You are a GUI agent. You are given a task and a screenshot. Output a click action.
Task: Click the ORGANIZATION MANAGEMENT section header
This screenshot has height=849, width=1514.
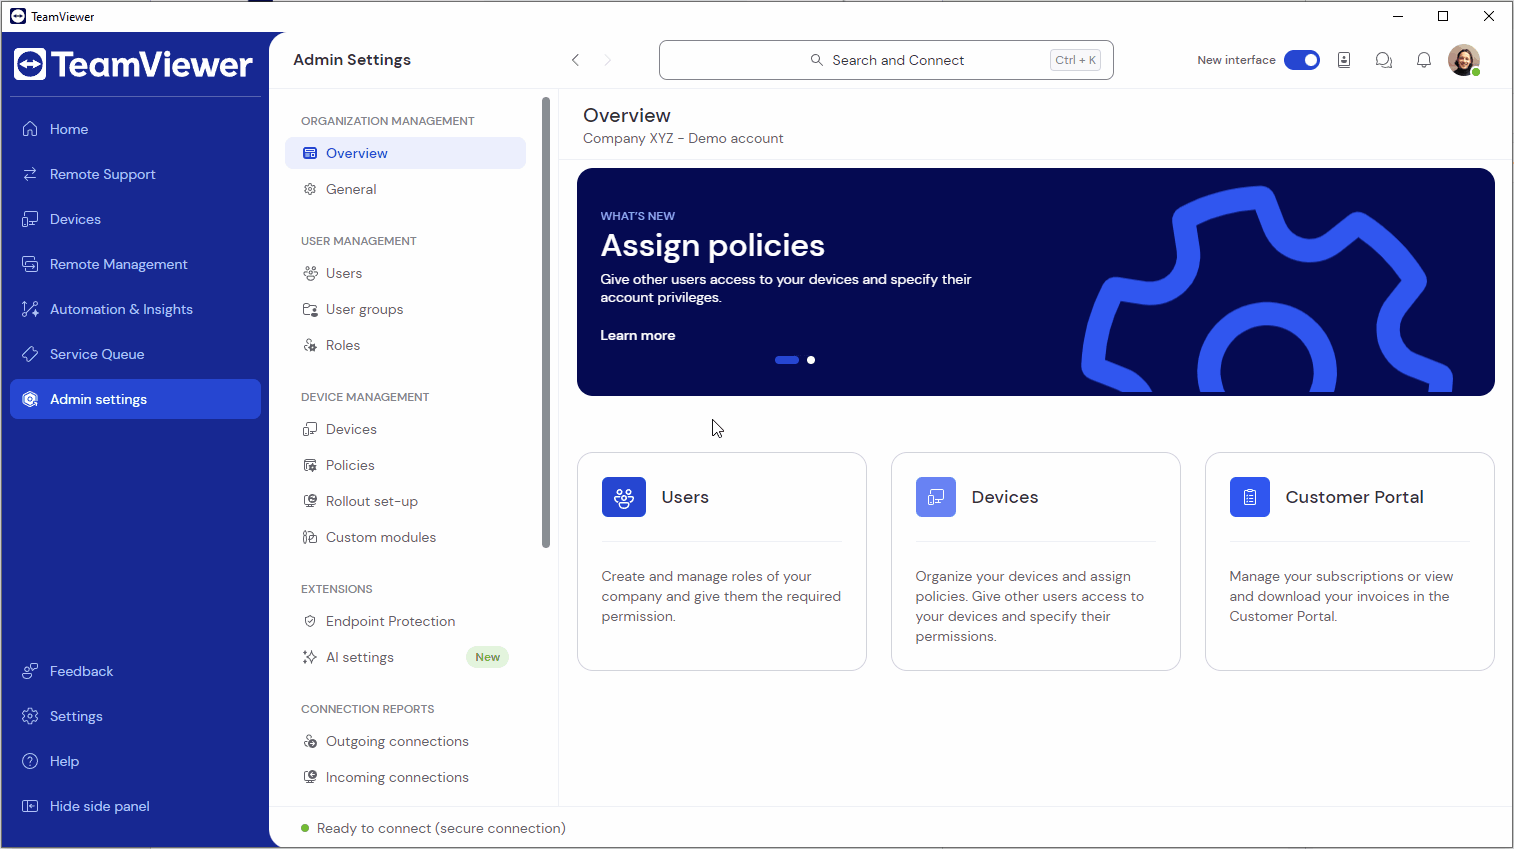coord(388,121)
